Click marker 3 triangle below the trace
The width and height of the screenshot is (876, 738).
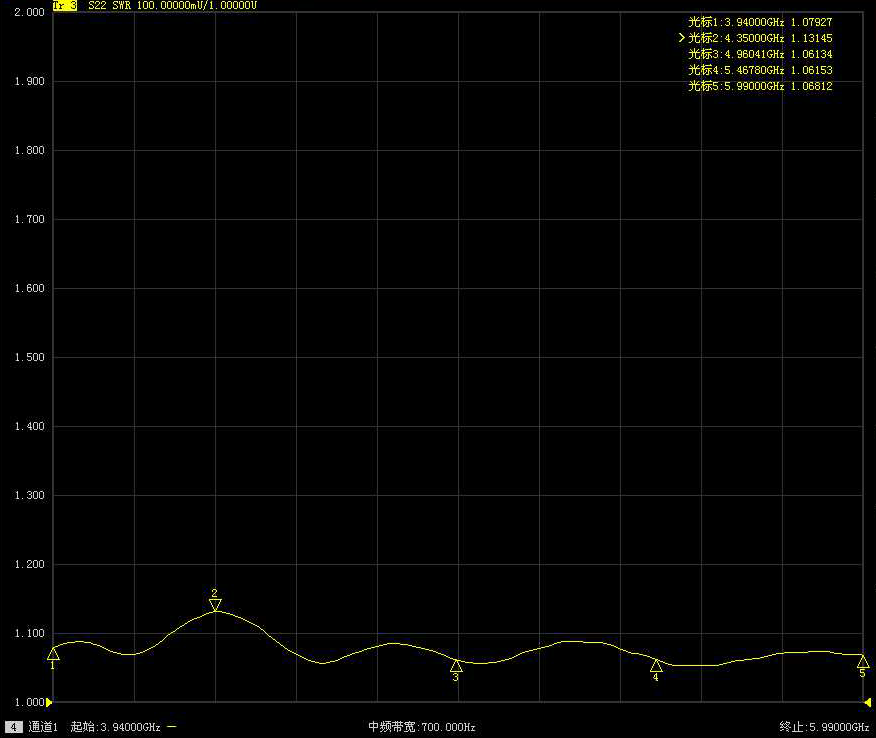pyautogui.click(x=456, y=666)
